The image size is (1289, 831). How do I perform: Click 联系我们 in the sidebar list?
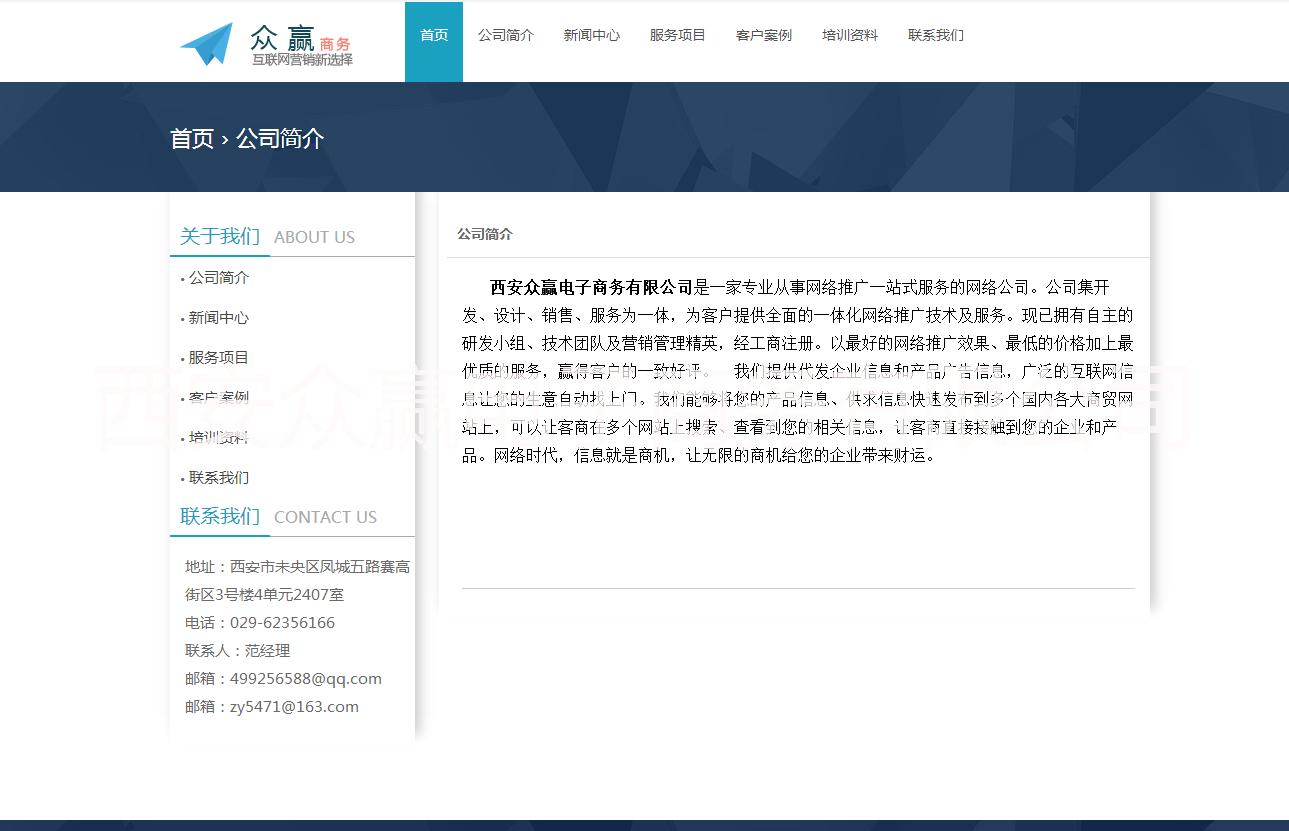tap(219, 478)
